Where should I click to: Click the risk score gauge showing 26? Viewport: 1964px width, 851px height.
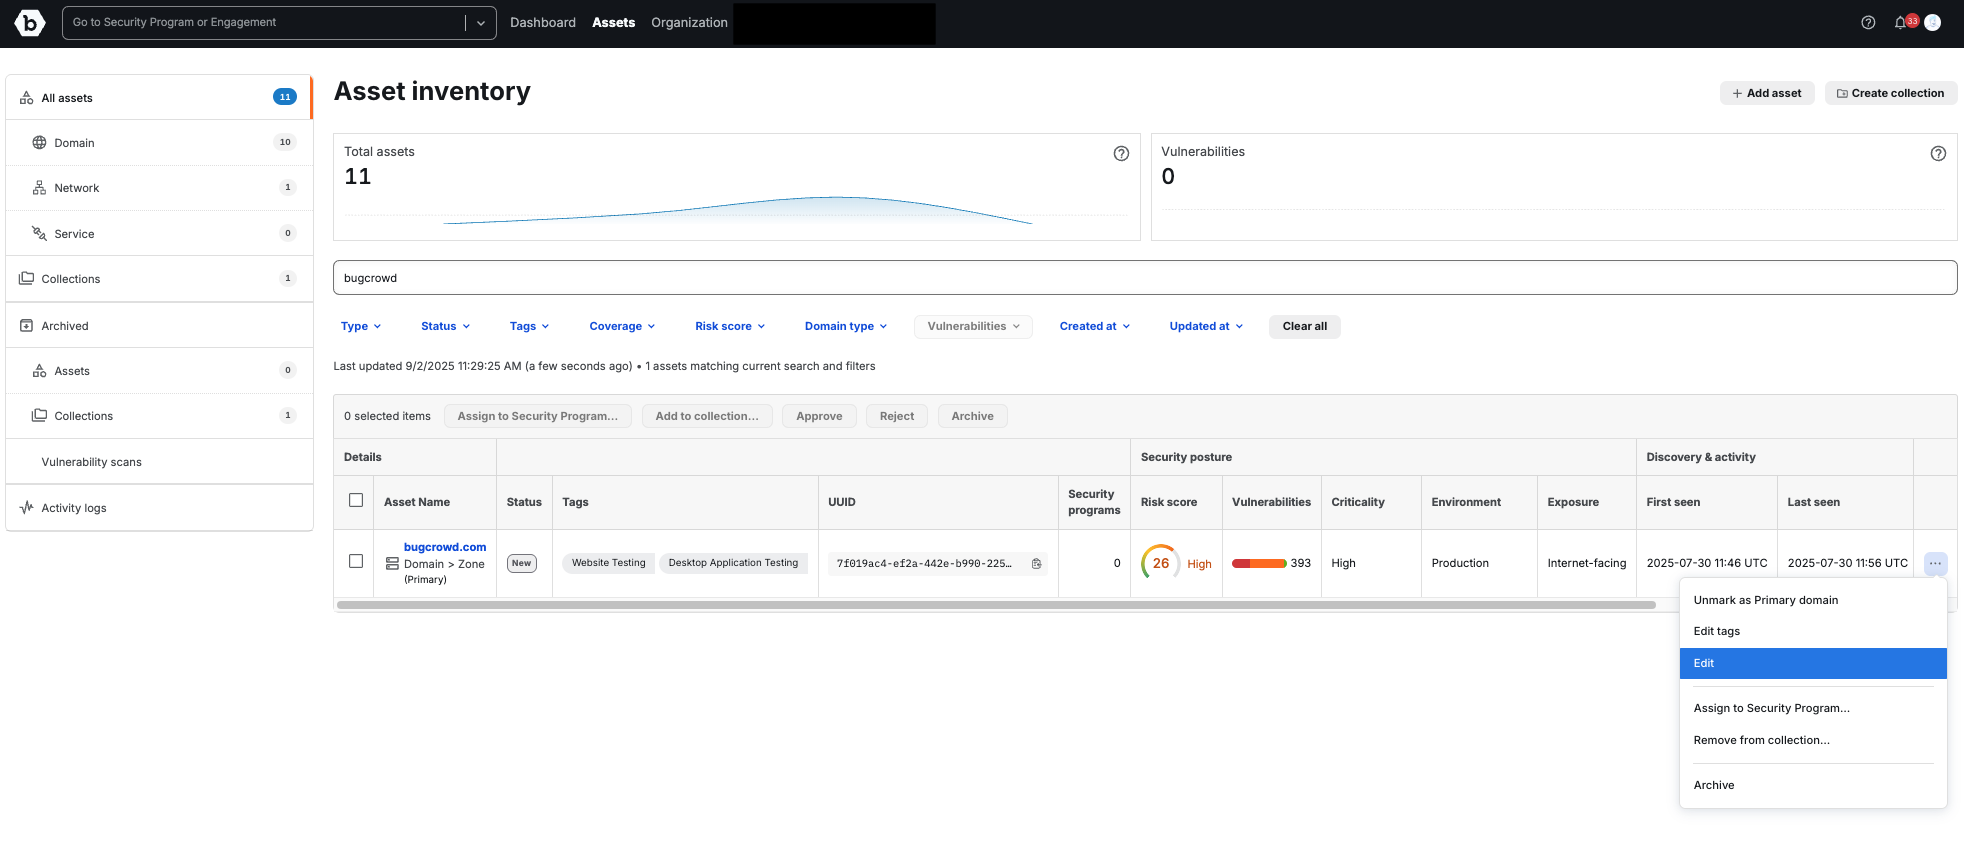(1160, 563)
